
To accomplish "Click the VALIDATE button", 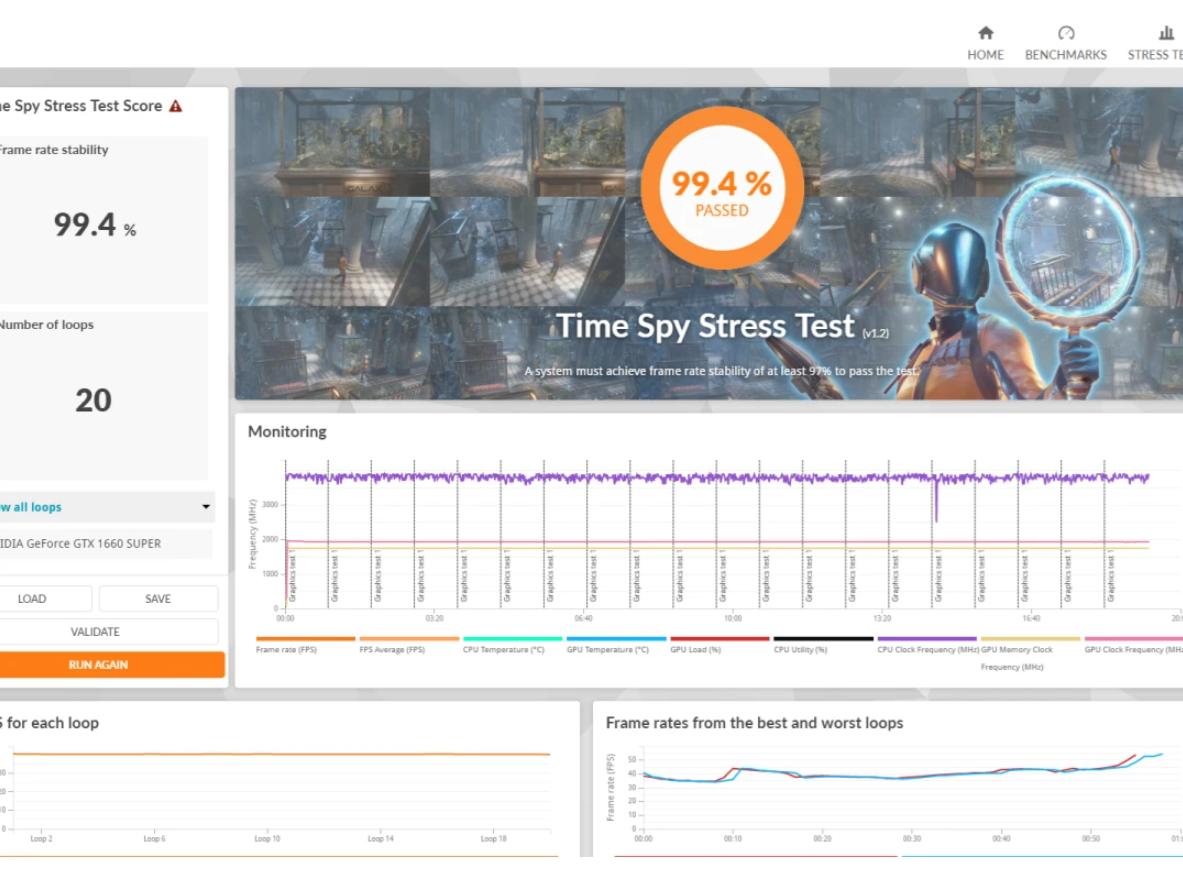I will [x=96, y=632].
